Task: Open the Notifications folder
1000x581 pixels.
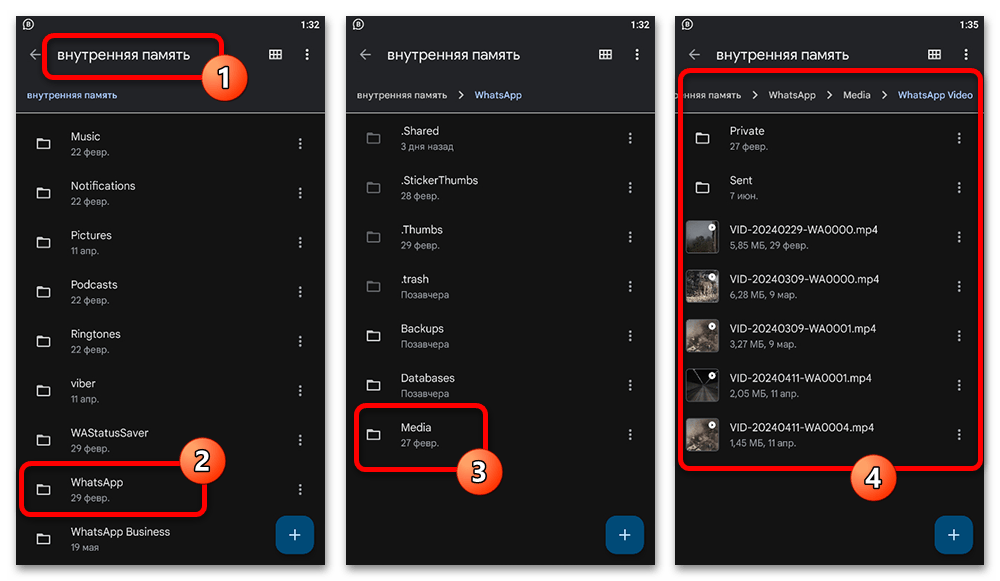Action: [170, 193]
